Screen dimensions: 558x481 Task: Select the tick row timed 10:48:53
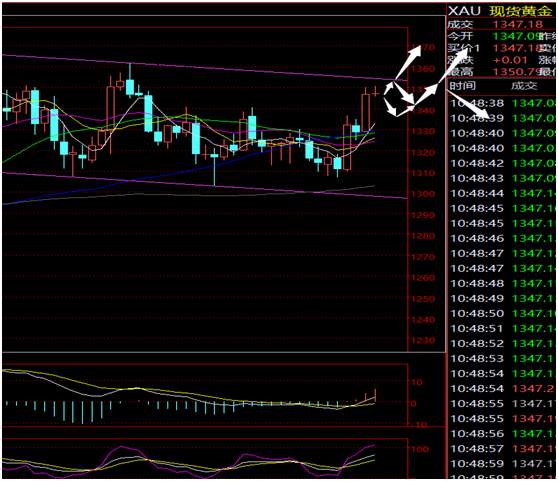502,359
